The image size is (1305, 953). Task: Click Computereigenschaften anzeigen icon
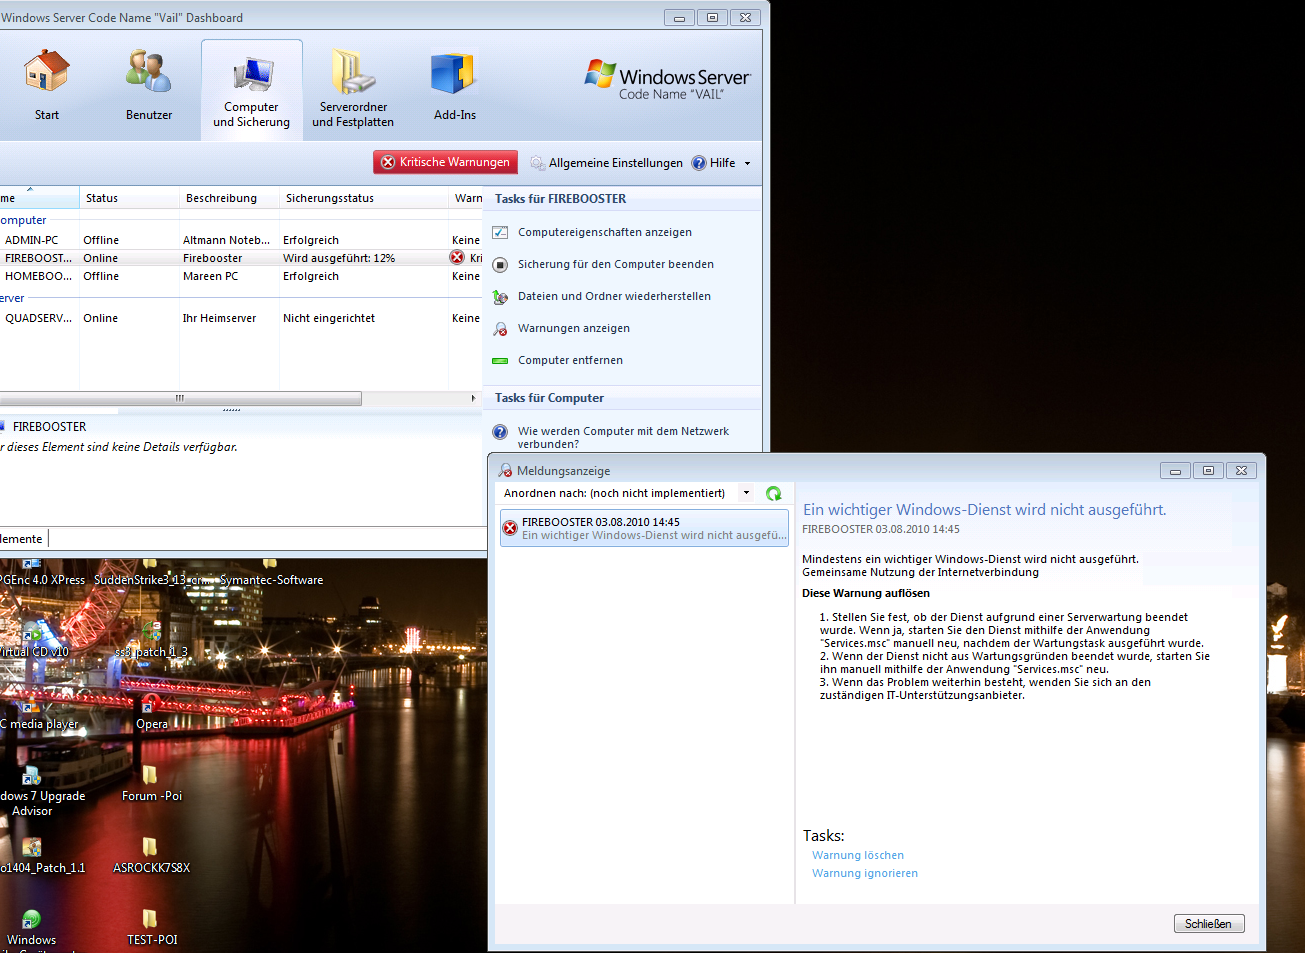(500, 232)
